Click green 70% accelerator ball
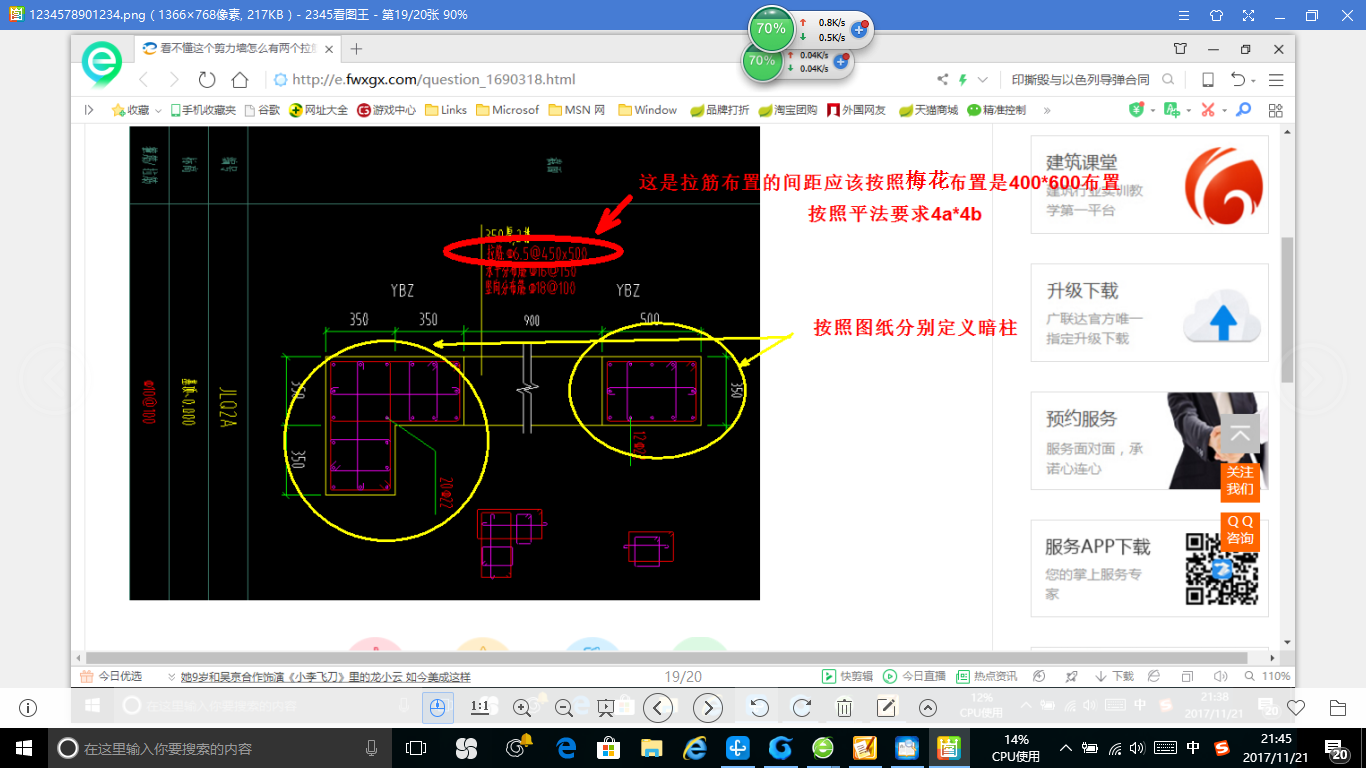Image resolution: width=1366 pixels, height=768 pixels. [x=770, y=29]
